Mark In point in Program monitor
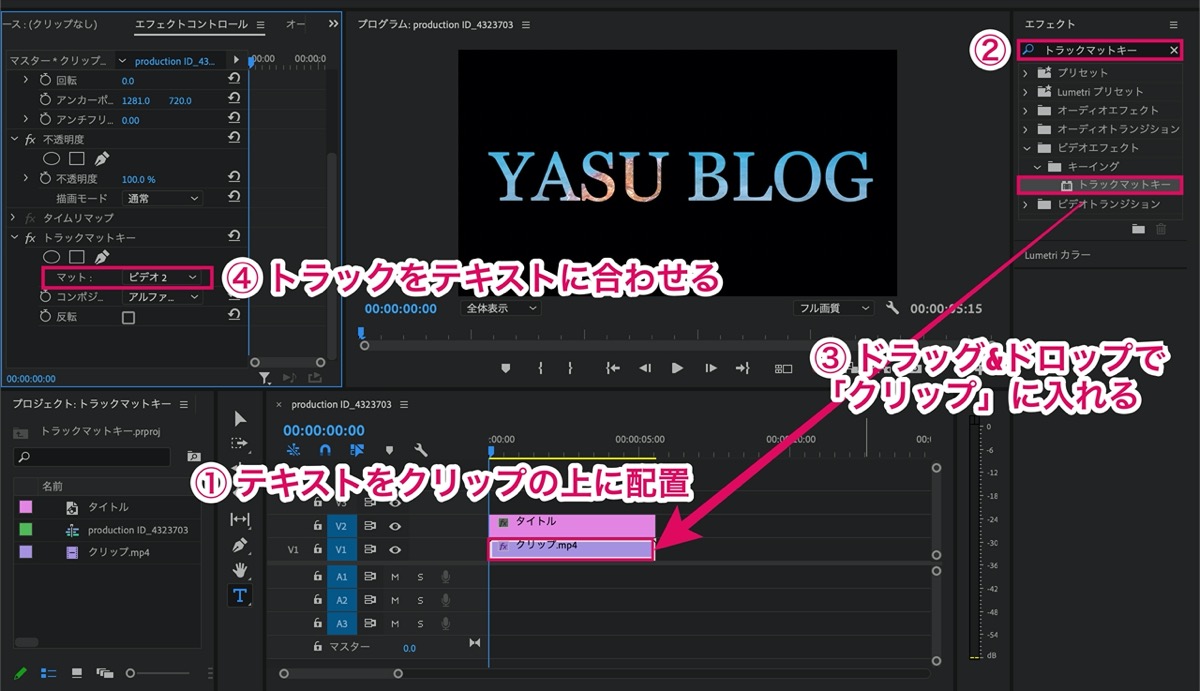Screen dimensions: 1200x691 (x=540, y=368)
